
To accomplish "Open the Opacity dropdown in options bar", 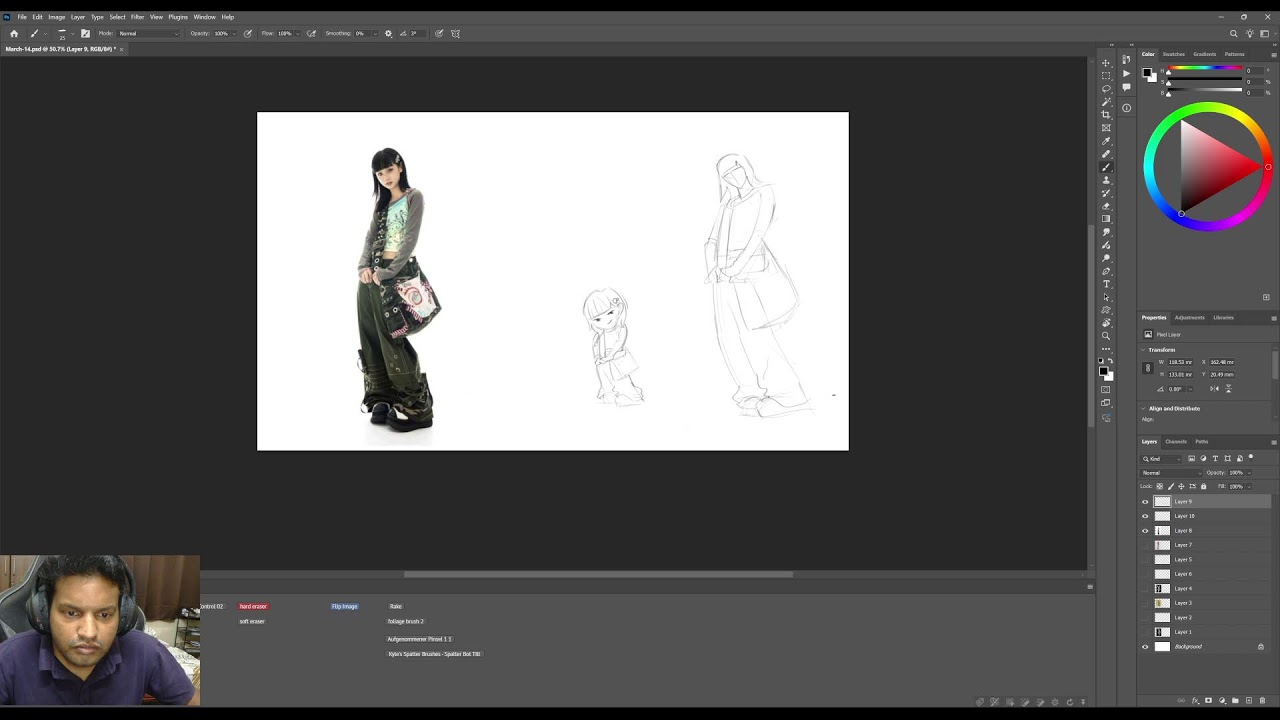I will pyautogui.click(x=234, y=33).
